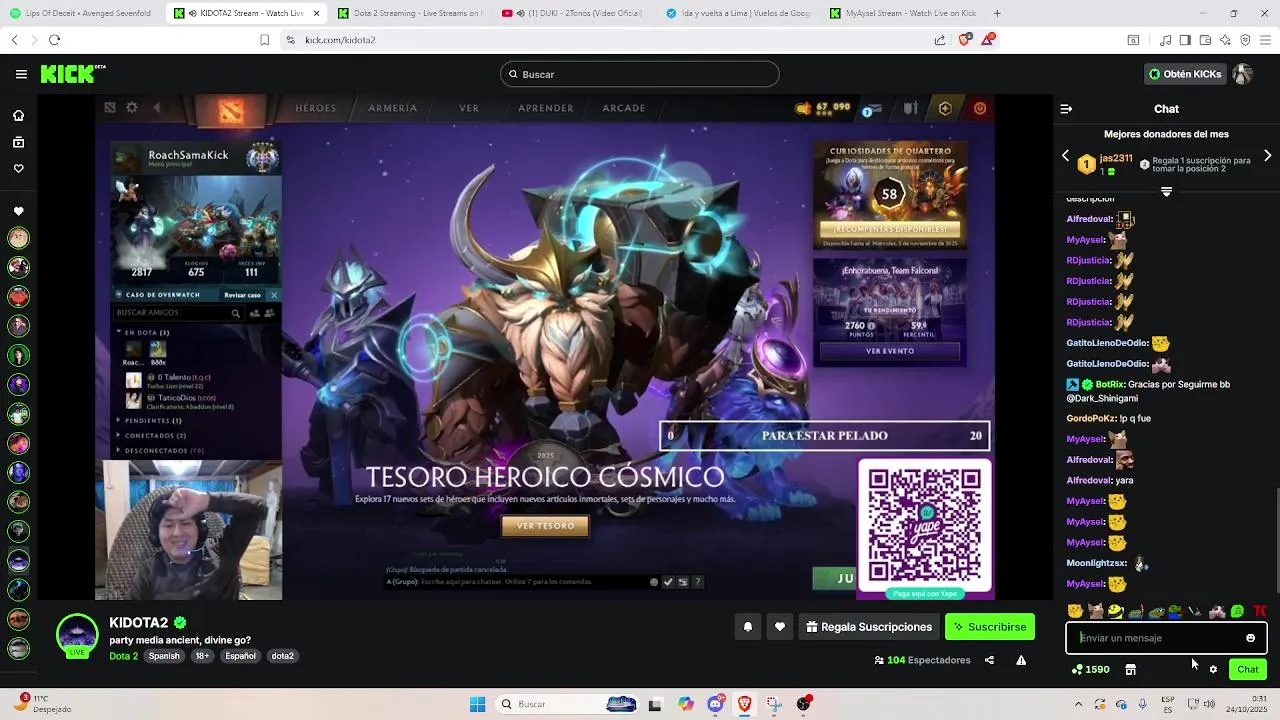1280x720 pixels.
Task: Report the stream with warning triangle icon
Action: click(x=1021, y=660)
